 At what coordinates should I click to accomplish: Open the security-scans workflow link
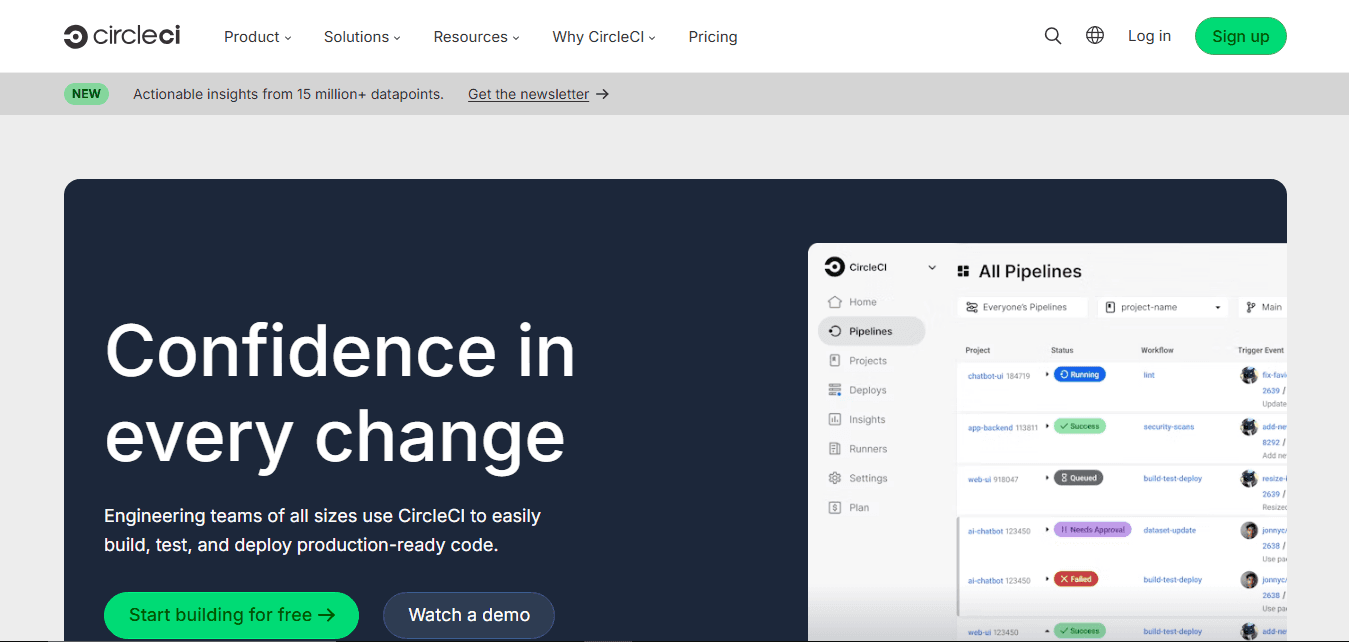pos(1168,427)
